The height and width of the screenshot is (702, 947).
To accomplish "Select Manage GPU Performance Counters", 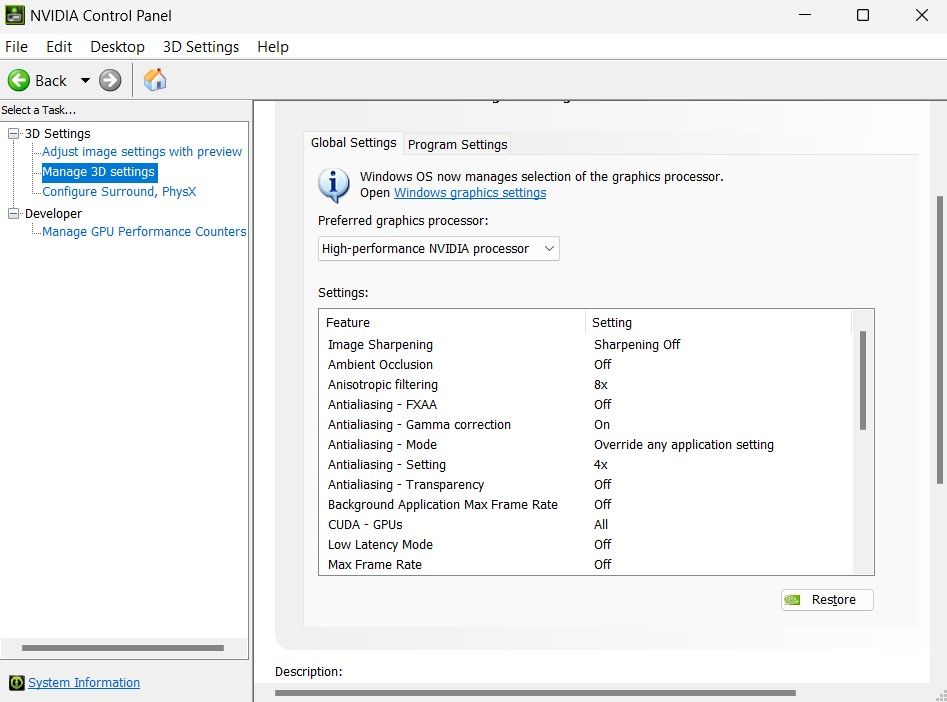I will pyautogui.click(x=144, y=232).
